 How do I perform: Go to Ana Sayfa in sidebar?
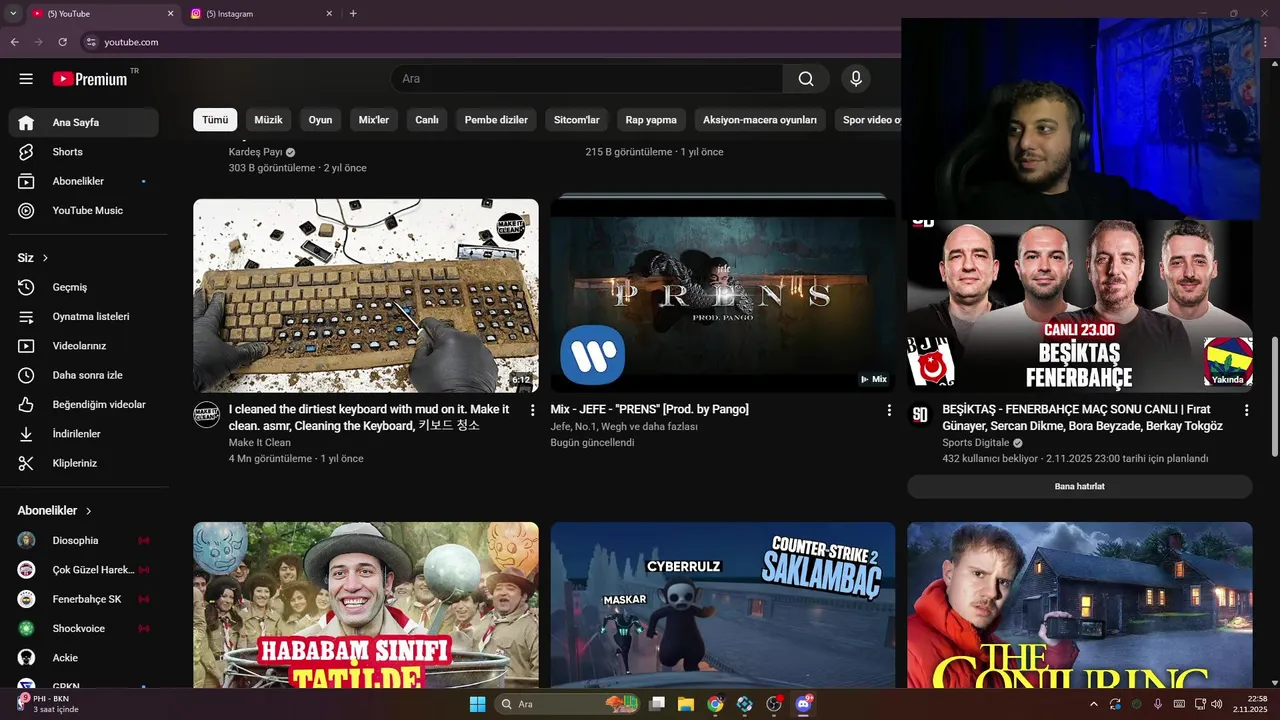point(84,122)
